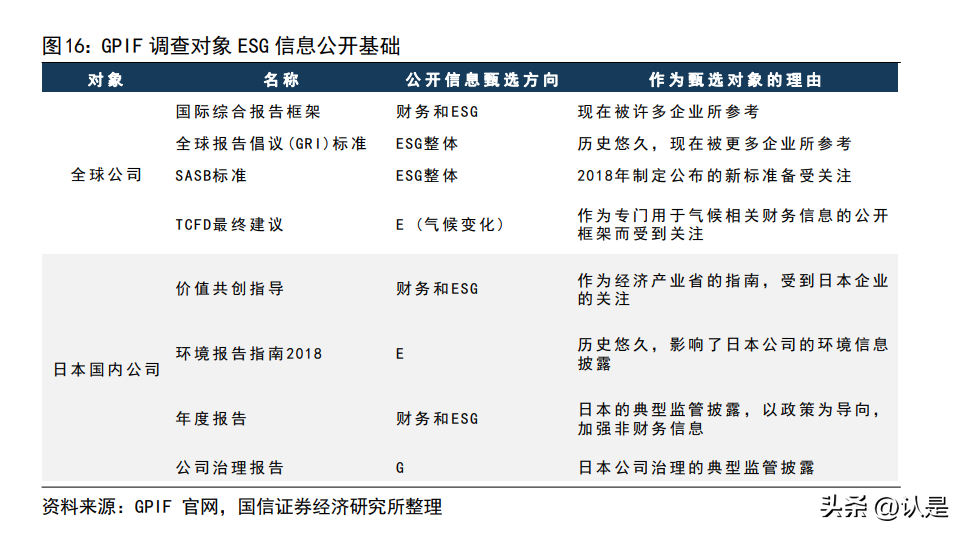This screenshot has height=535, width=965.
Task: Click the reason text '作为专门用于气候相关财务信息的公开框架而受到关注'
Action: click(733, 225)
